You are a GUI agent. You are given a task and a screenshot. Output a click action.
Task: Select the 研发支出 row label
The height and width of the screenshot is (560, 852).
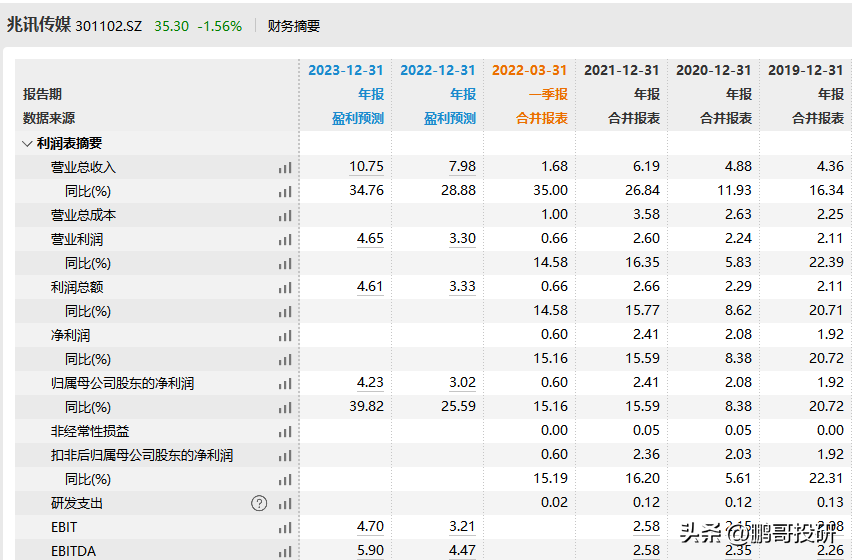[x=77, y=504]
